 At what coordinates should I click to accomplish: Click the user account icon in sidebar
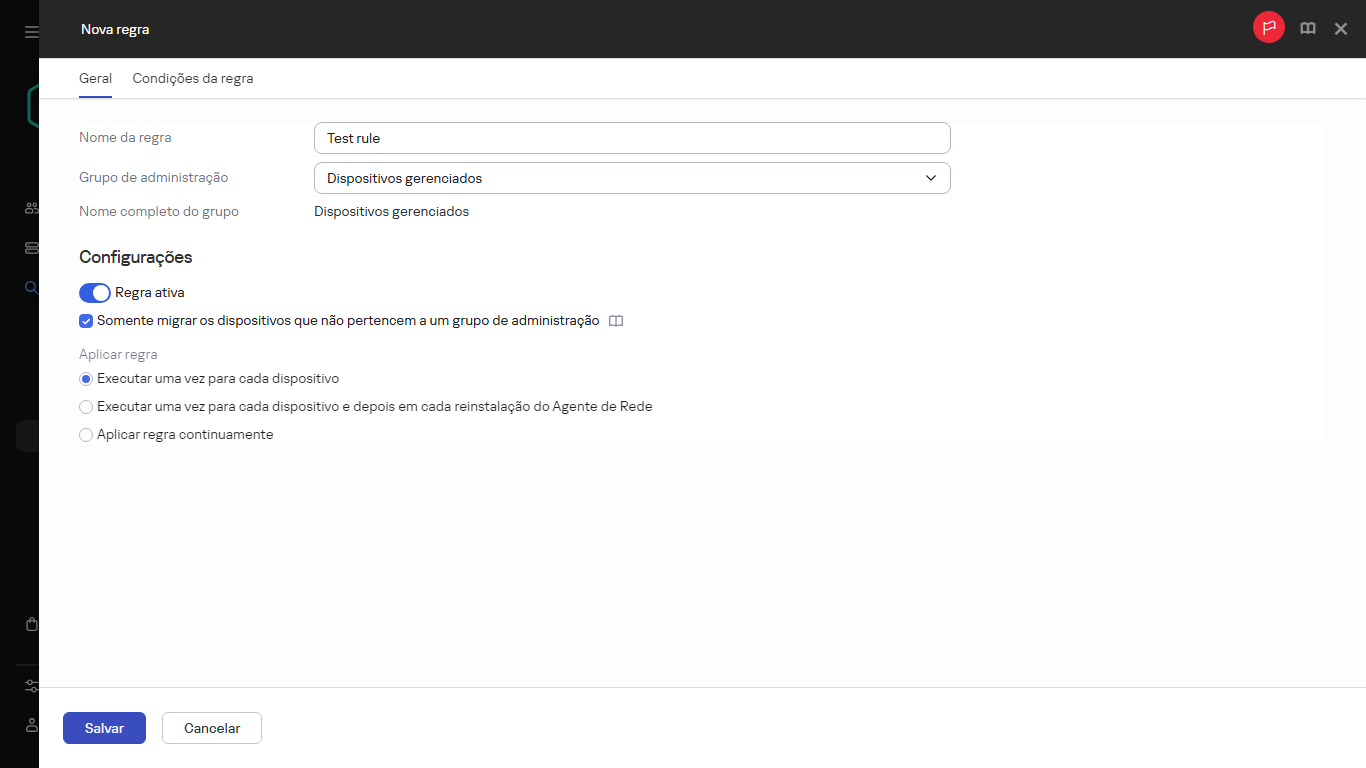pos(31,724)
